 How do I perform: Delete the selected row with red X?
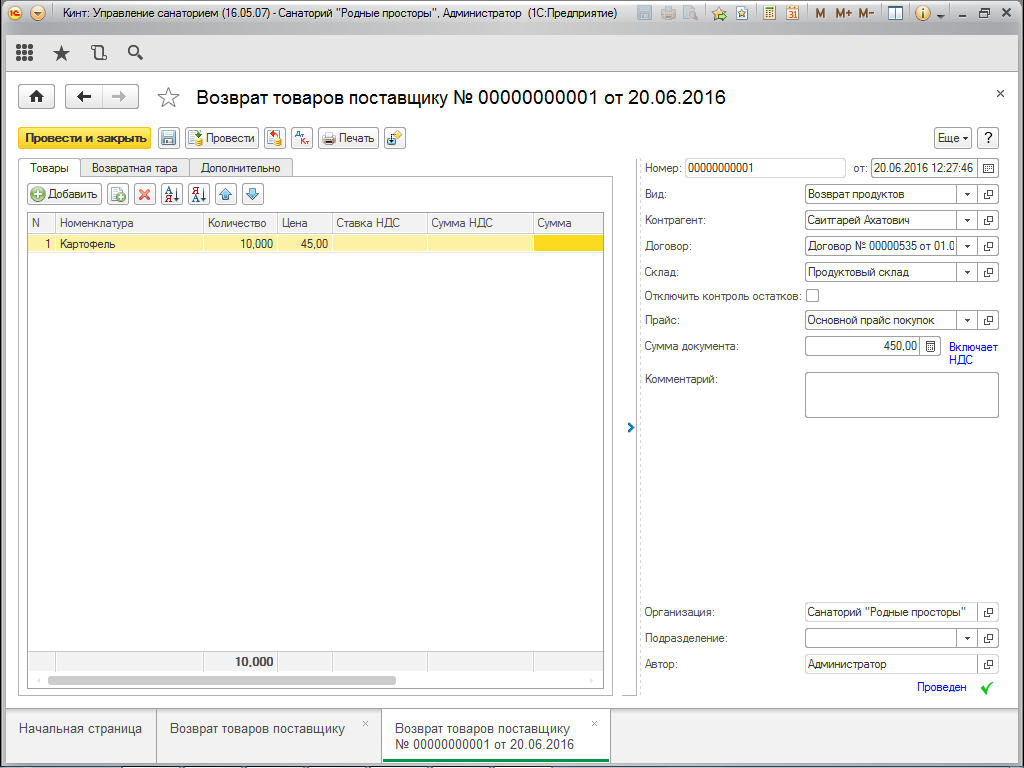click(144, 194)
